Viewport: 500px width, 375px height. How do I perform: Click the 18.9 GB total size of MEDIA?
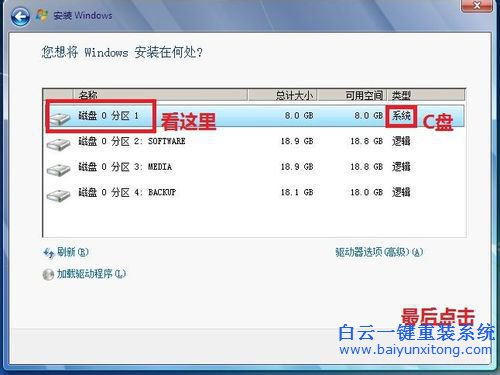coord(297,167)
